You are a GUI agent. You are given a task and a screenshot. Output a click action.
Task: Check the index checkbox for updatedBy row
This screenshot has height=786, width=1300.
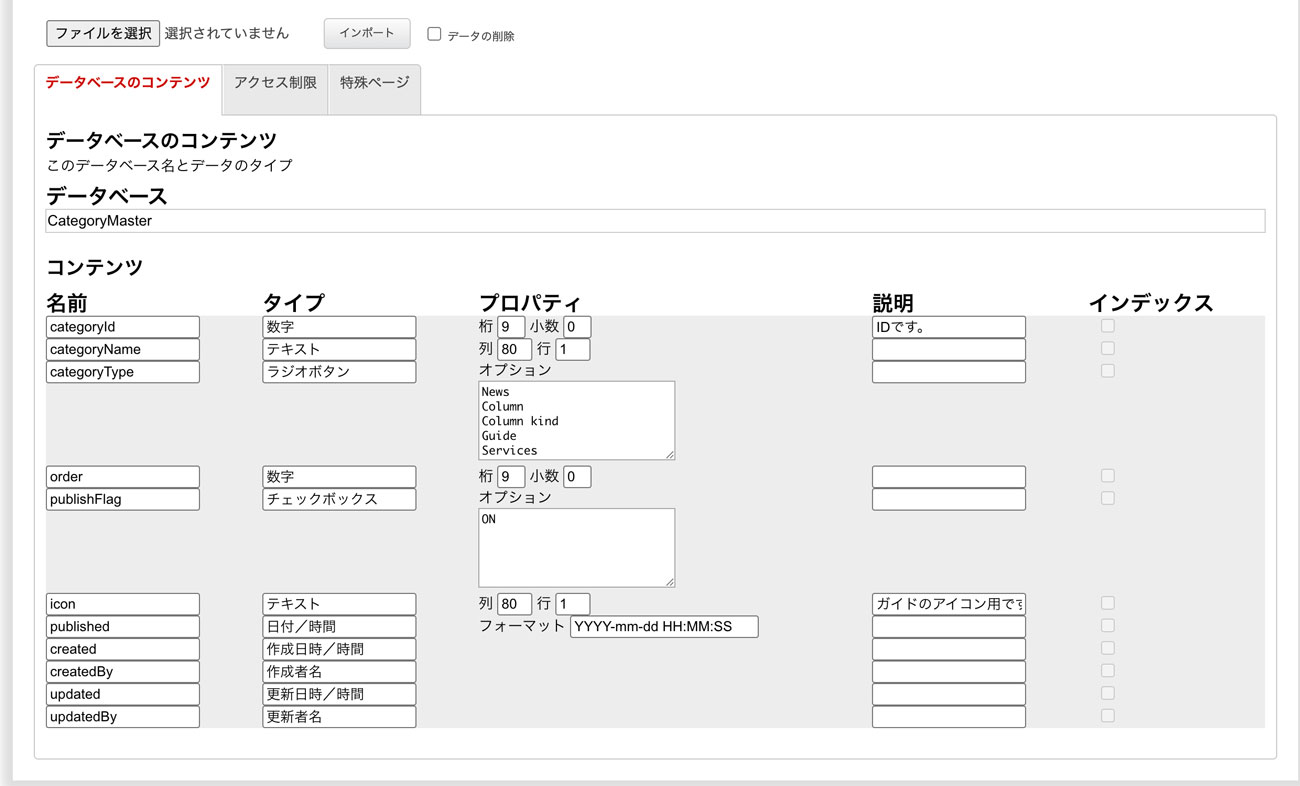point(1107,715)
